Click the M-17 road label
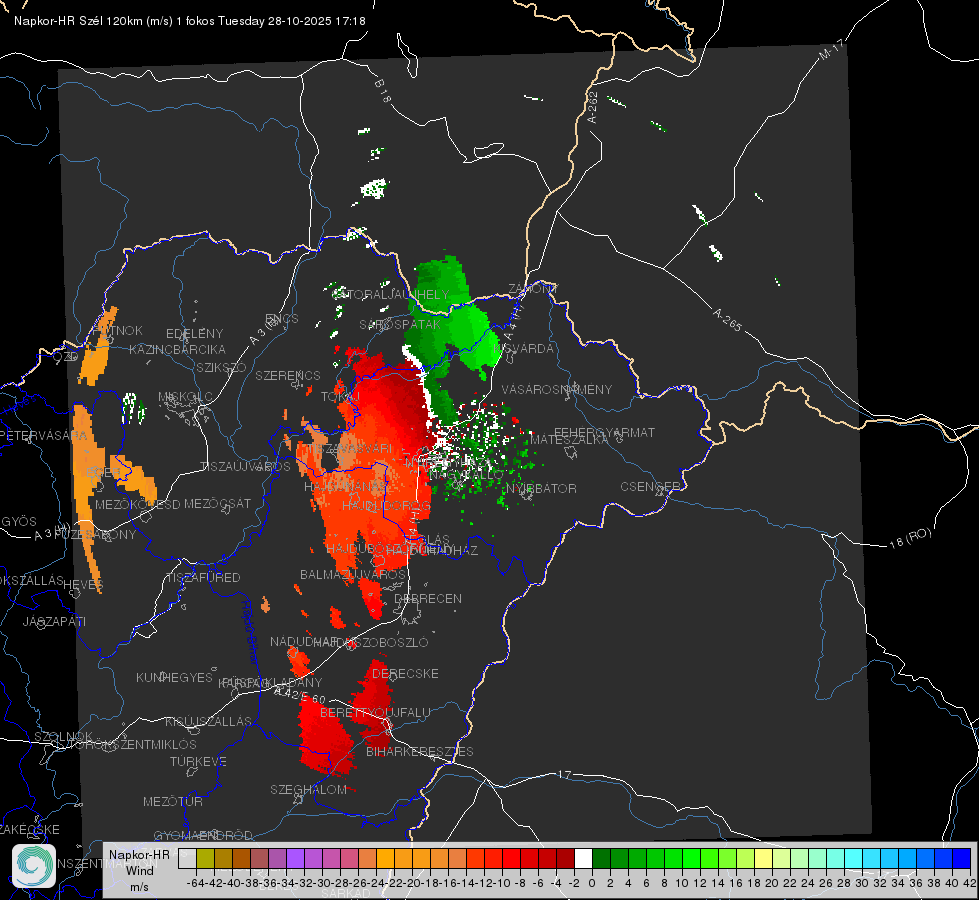The image size is (979, 900). 832,49
